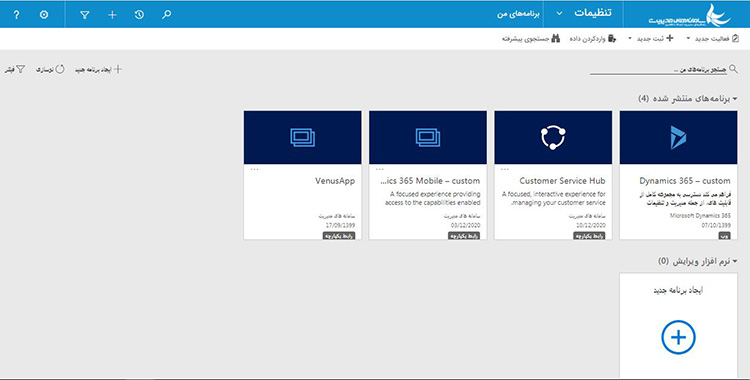This screenshot has height=380, width=750.
Task: Click ایجاد برنامه جدید button in toolbar
Action: 99,69
